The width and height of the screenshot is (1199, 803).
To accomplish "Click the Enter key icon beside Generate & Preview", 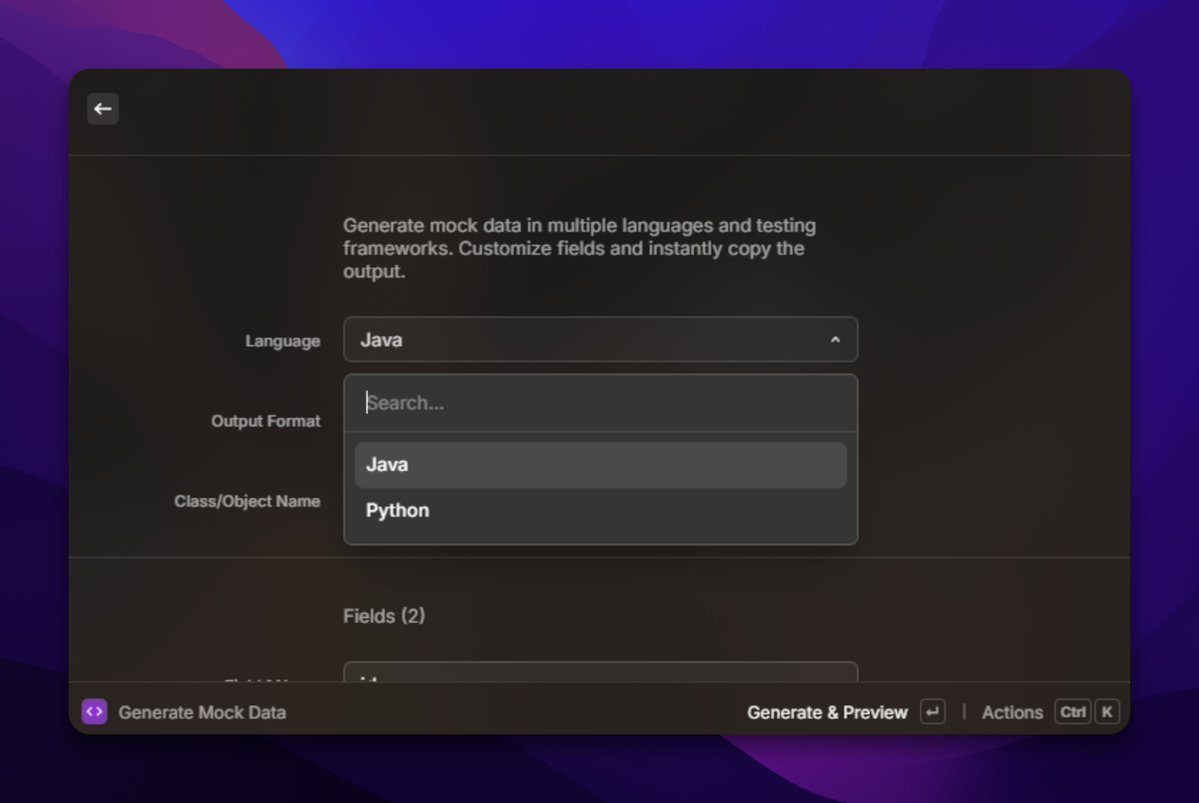I will tap(932, 711).
